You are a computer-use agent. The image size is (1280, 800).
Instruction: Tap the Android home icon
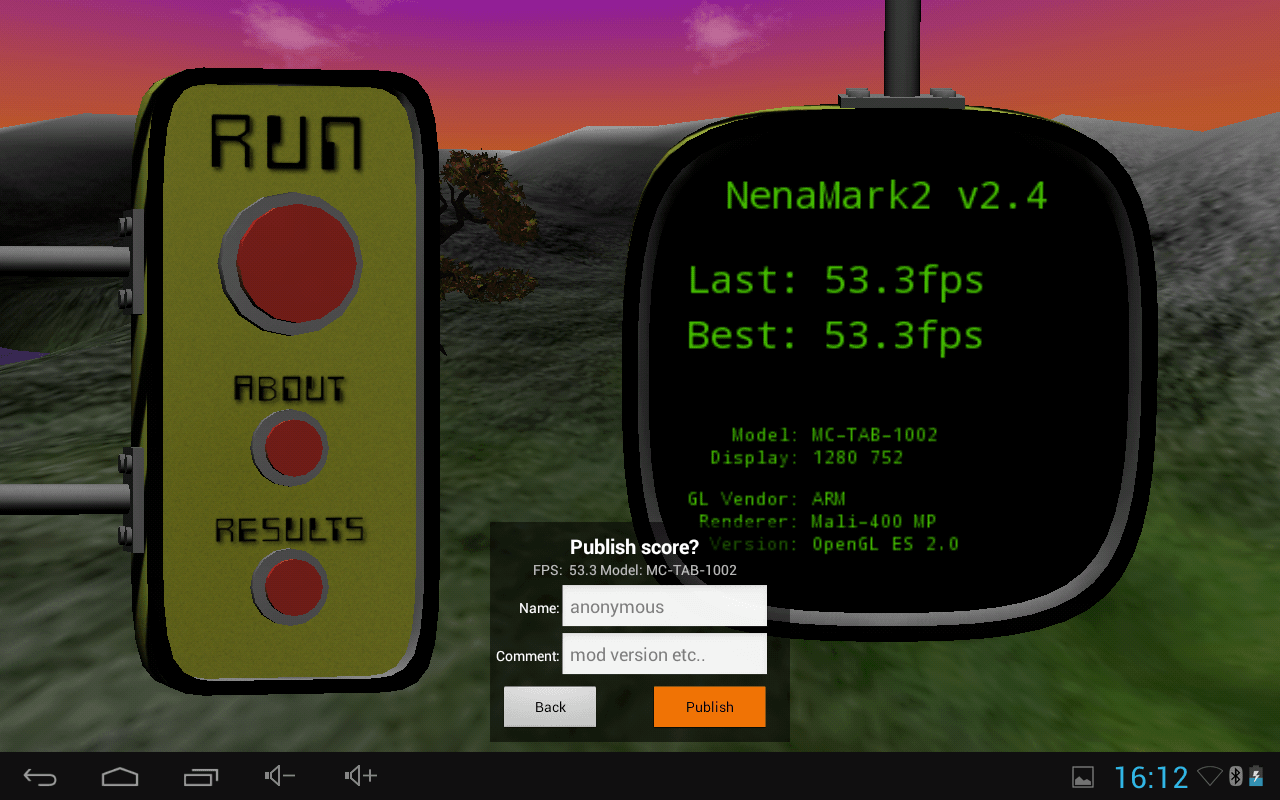coord(120,776)
